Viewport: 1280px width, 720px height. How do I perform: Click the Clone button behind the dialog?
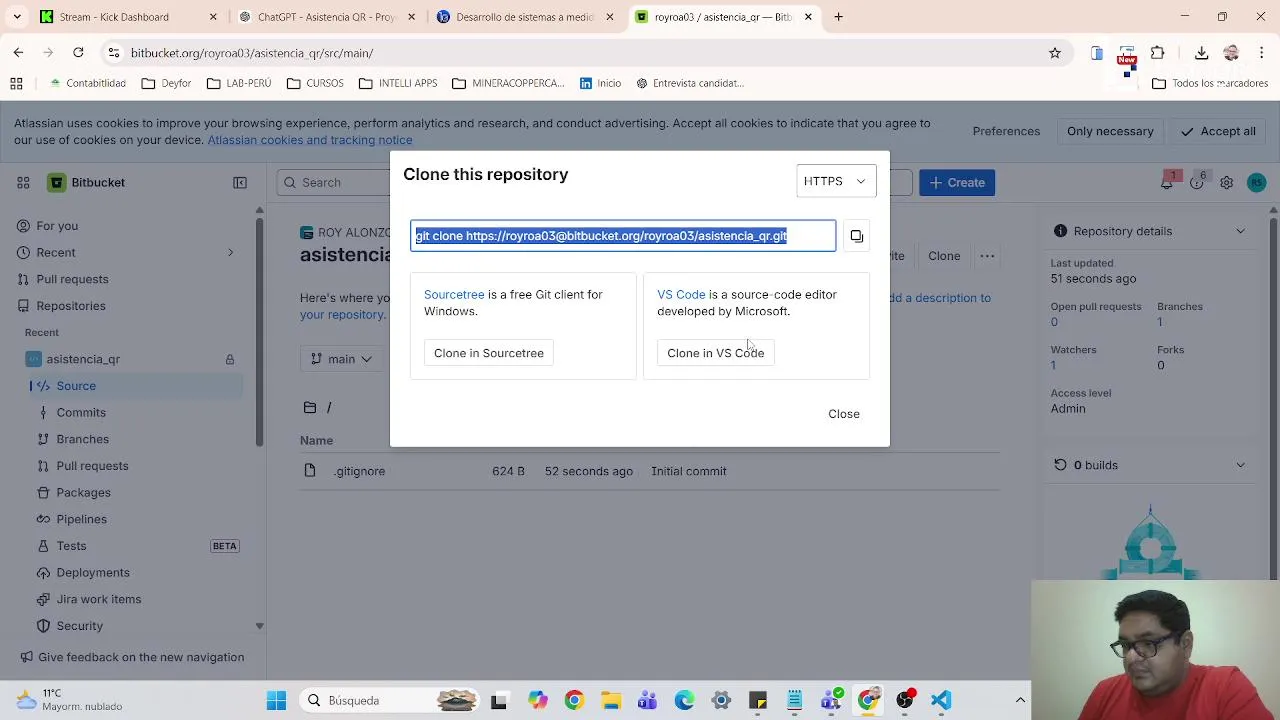coord(944,256)
